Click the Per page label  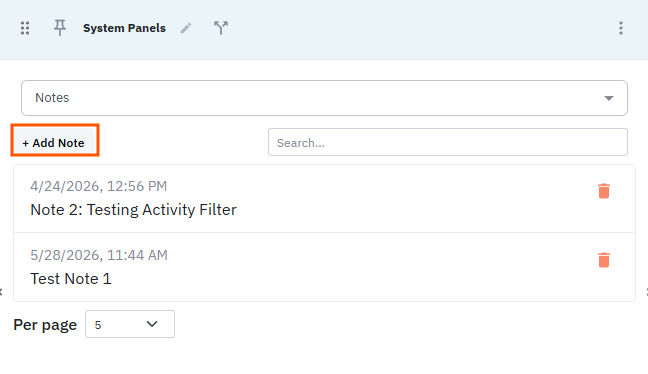(x=45, y=325)
